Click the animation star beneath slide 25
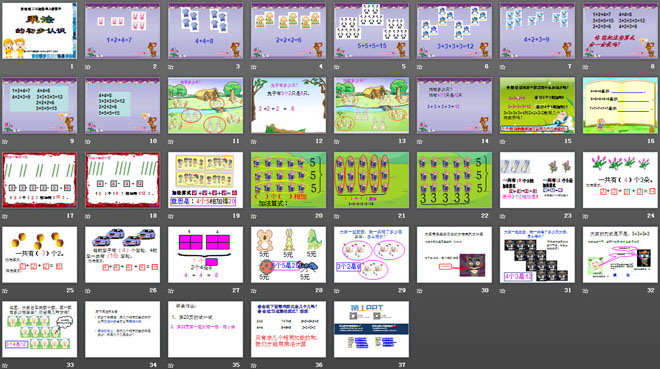This screenshot has width=660, height=369. 5,291
